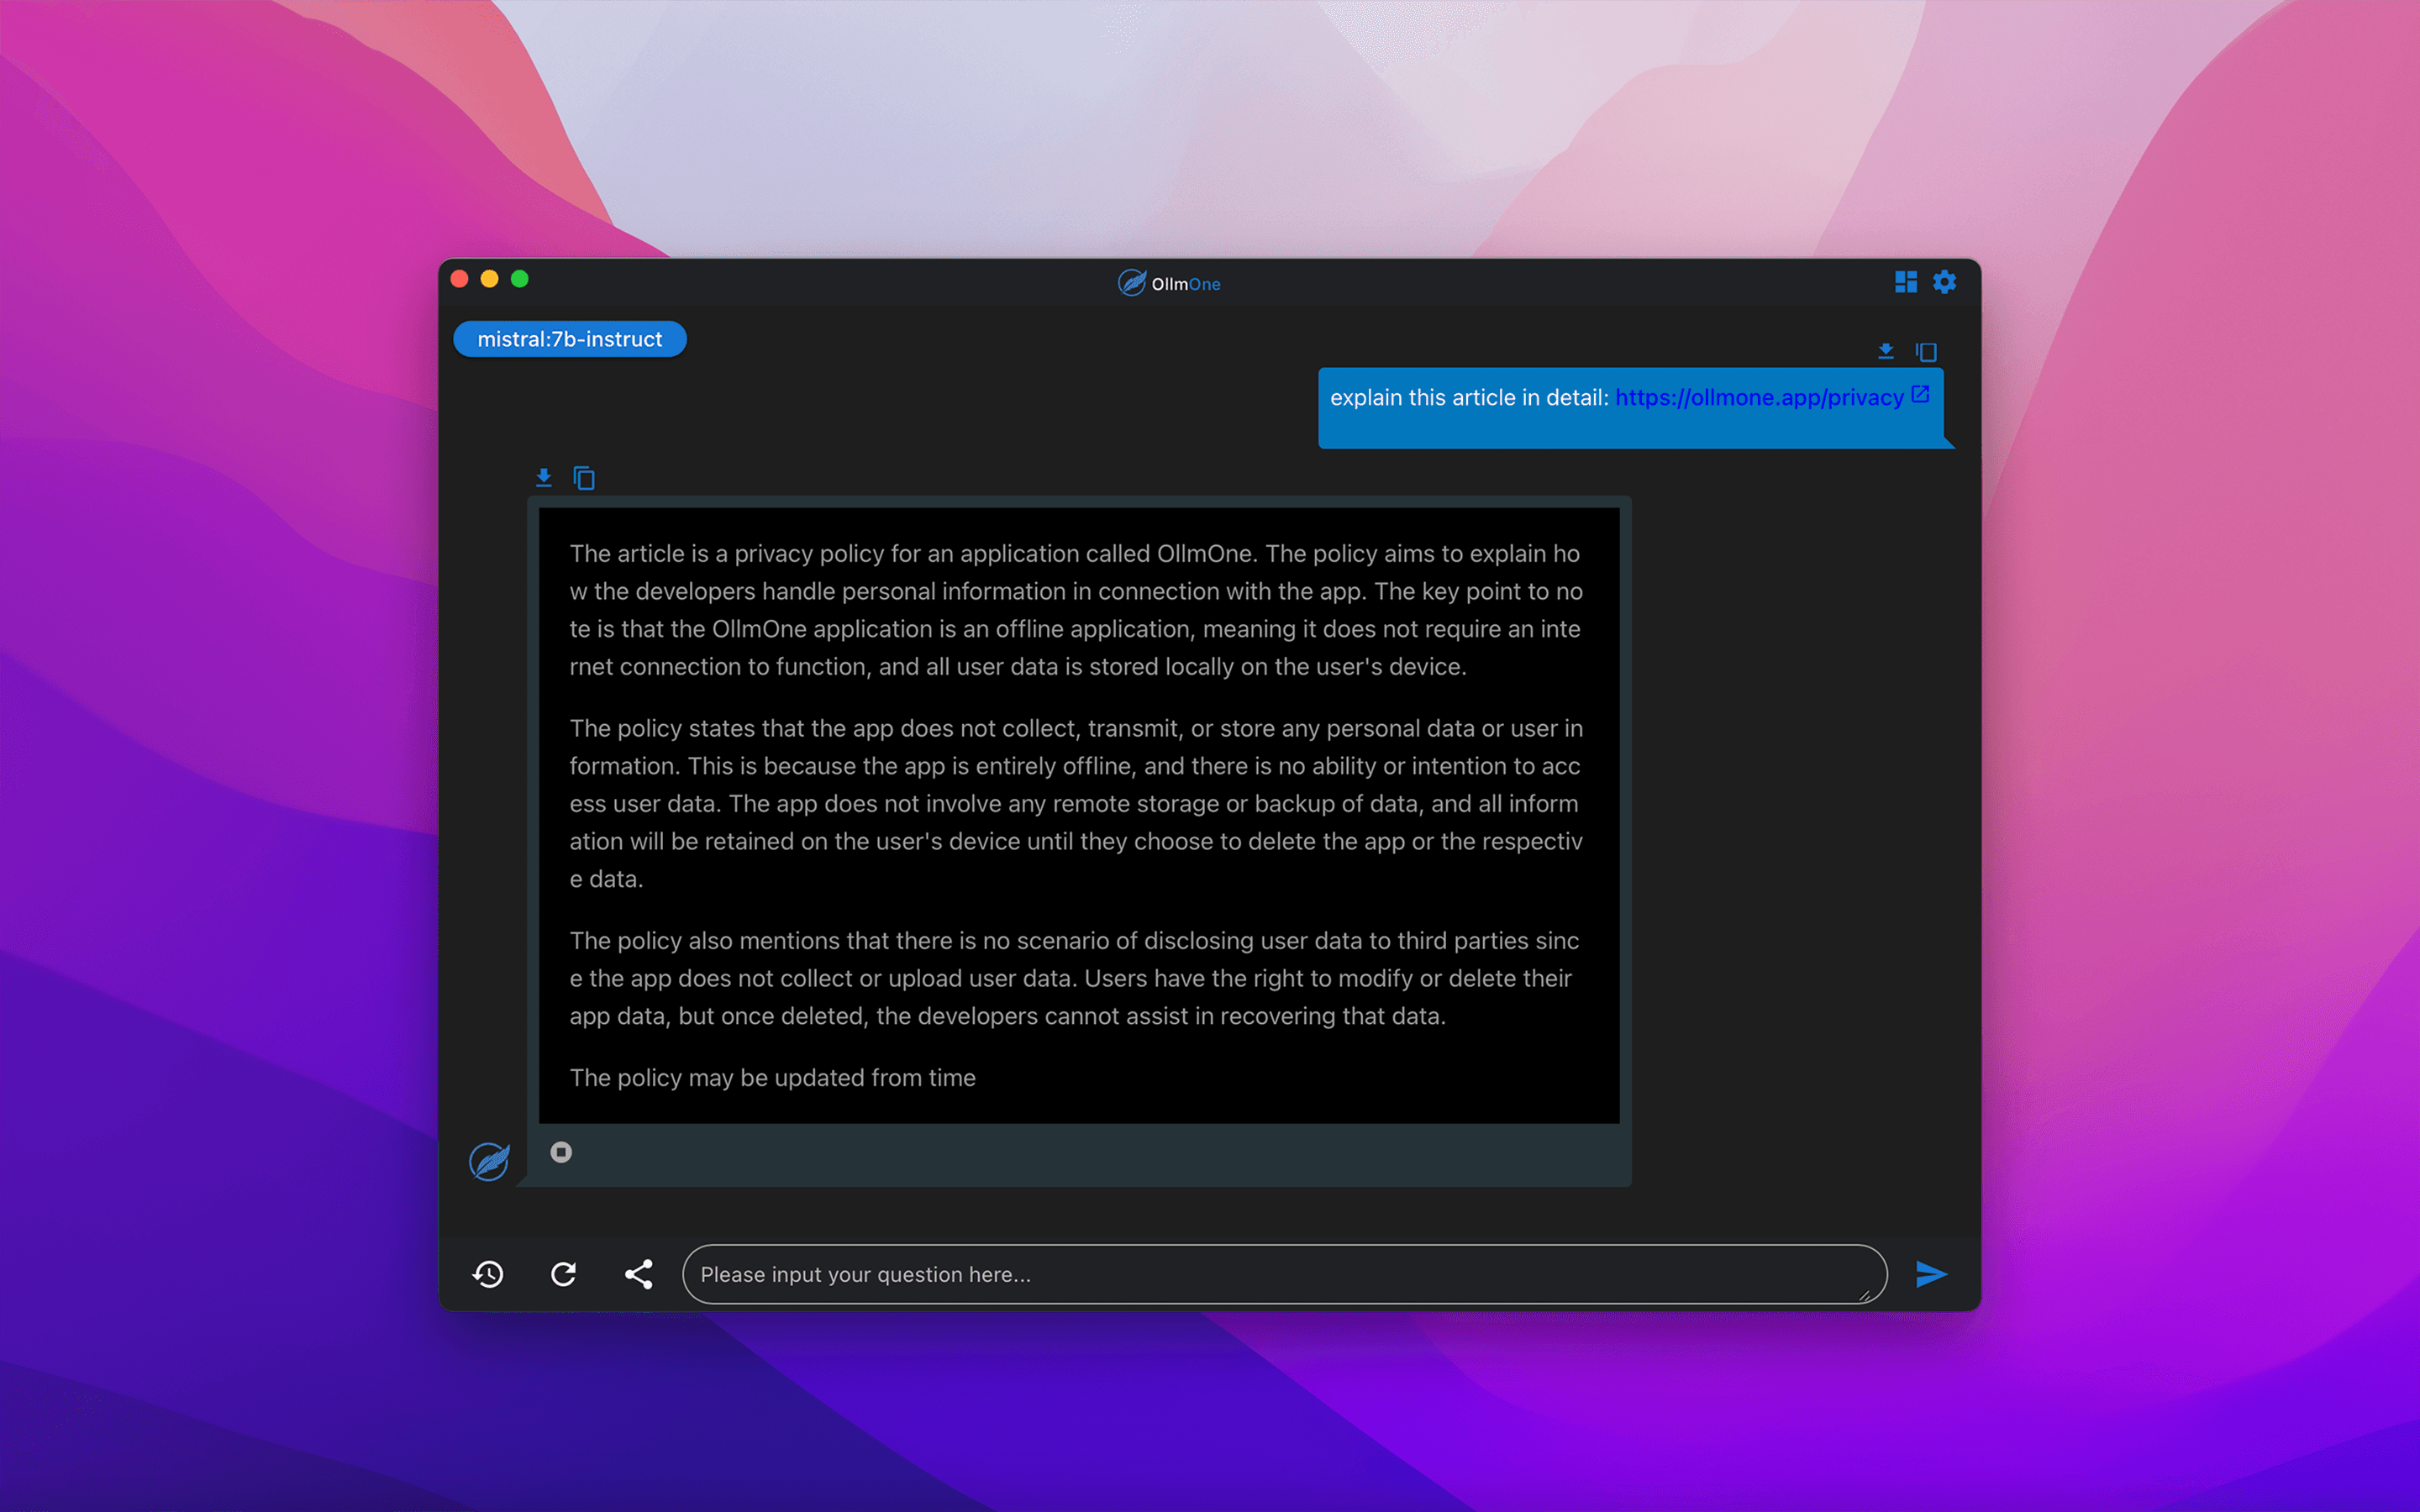
Task: Stop response generation with the stop icon
Action: [x=561, y=1152]
